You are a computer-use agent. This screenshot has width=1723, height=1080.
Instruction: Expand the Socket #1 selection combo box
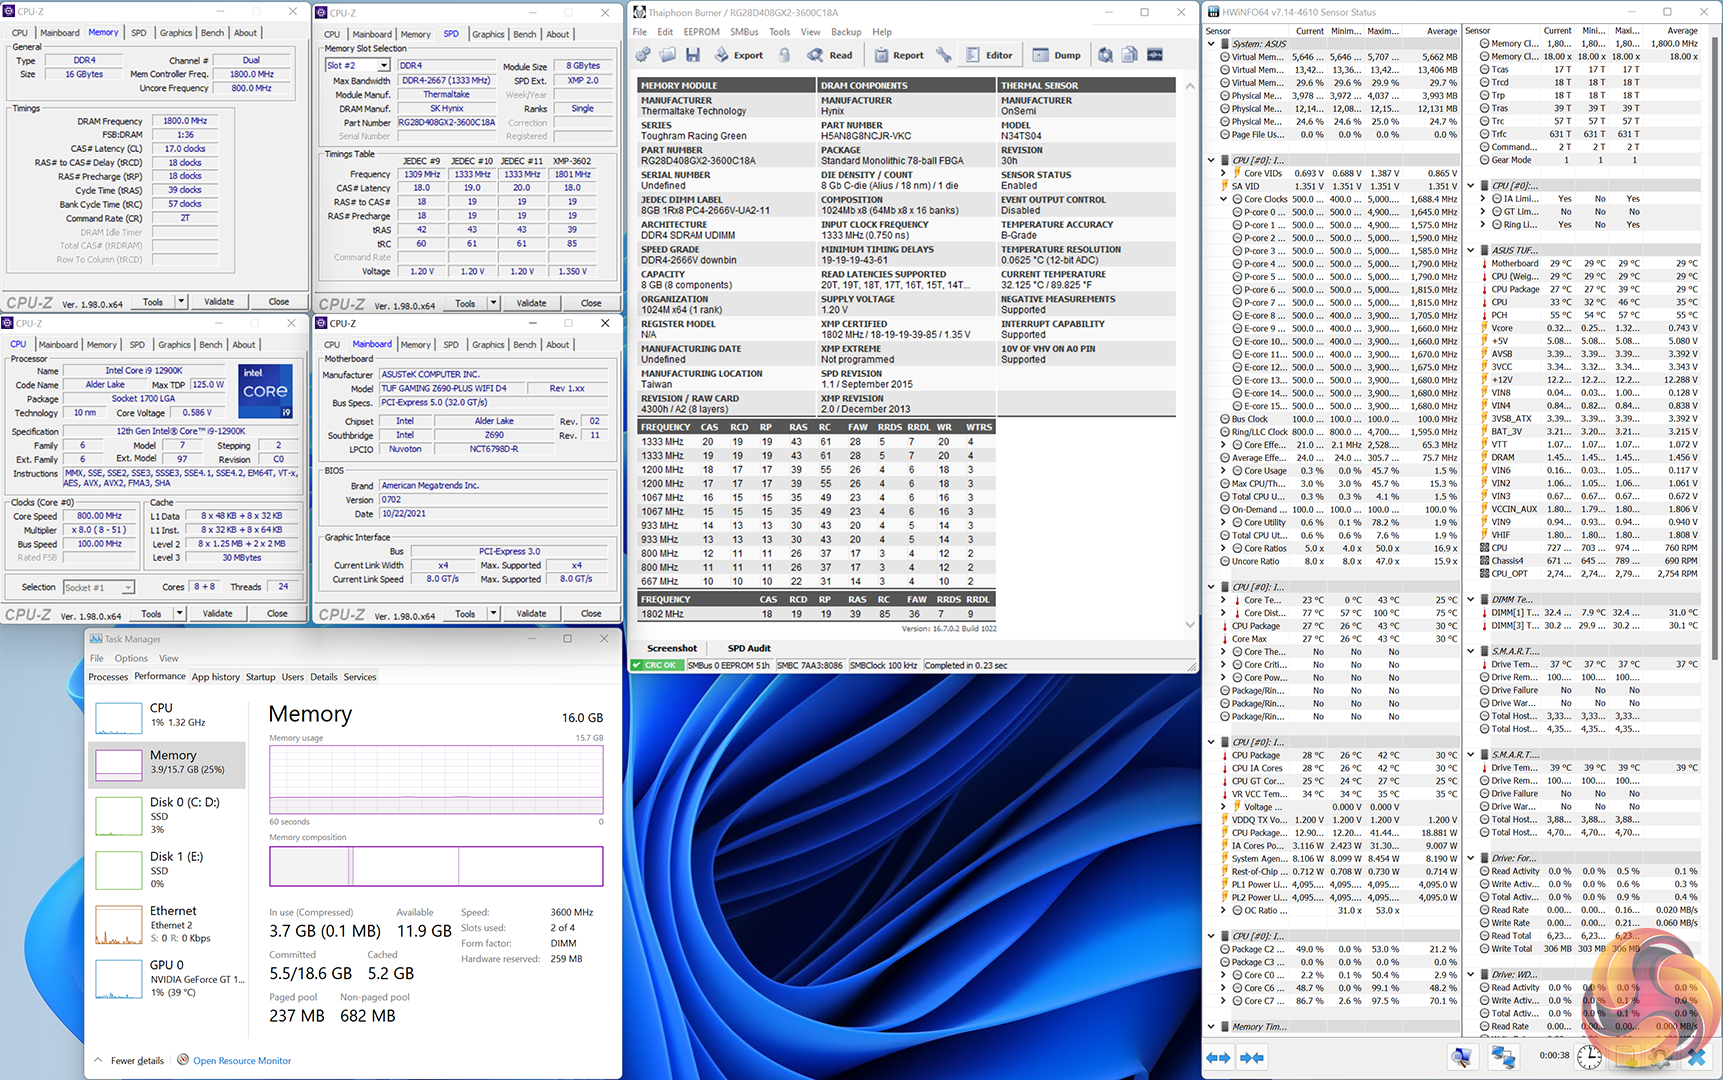point(127,588)
